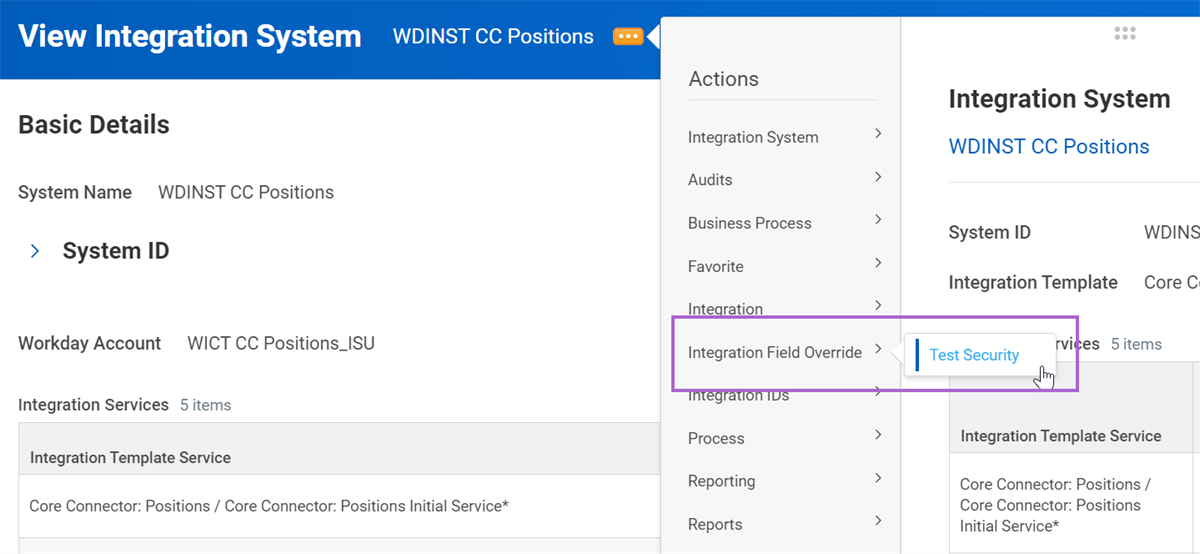Click WDINST CC Positions in page header
The width and height of the screenshot is (1200, 554).
pyautogui.click(x=493, y=37)
